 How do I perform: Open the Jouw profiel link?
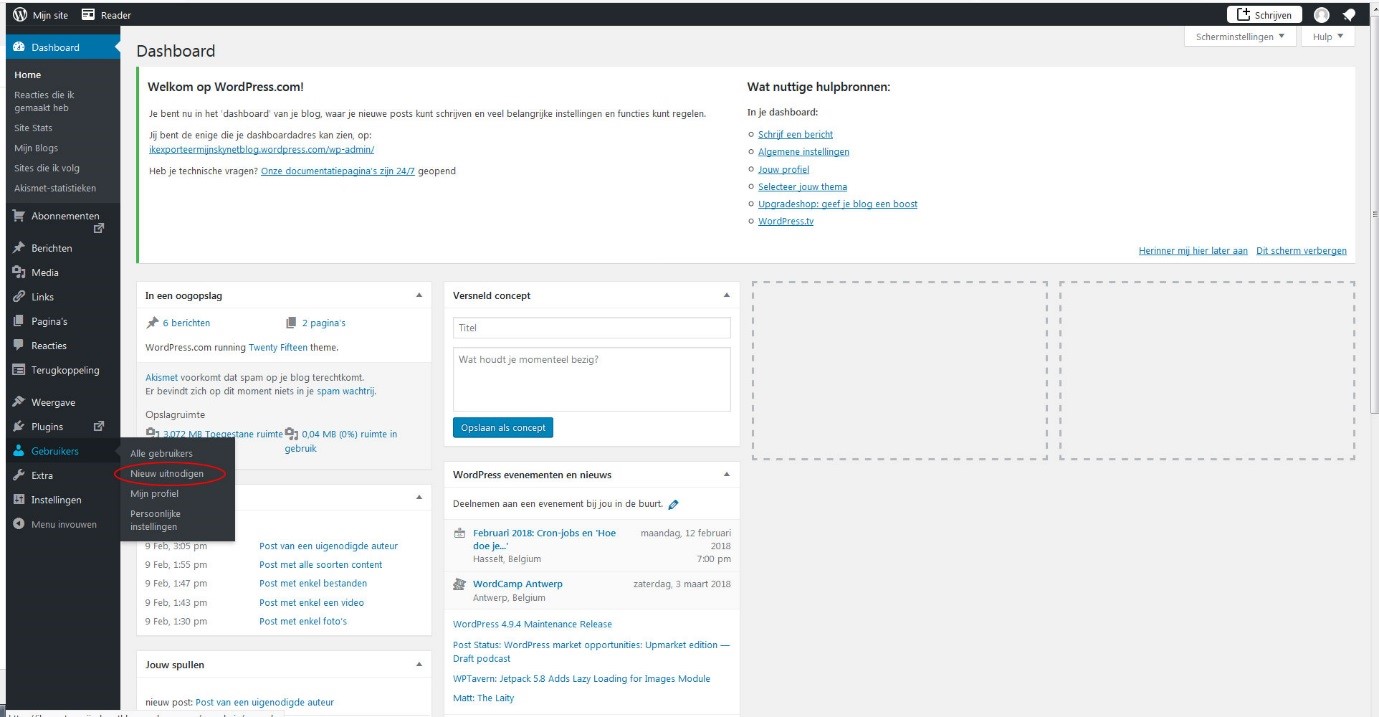[x=783, y=170]
